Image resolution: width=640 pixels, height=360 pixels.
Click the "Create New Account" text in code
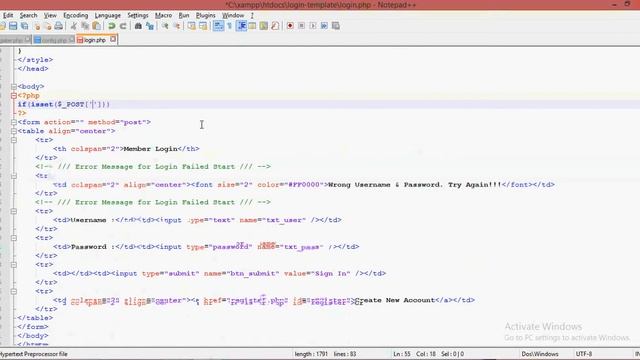pos(395,300)
